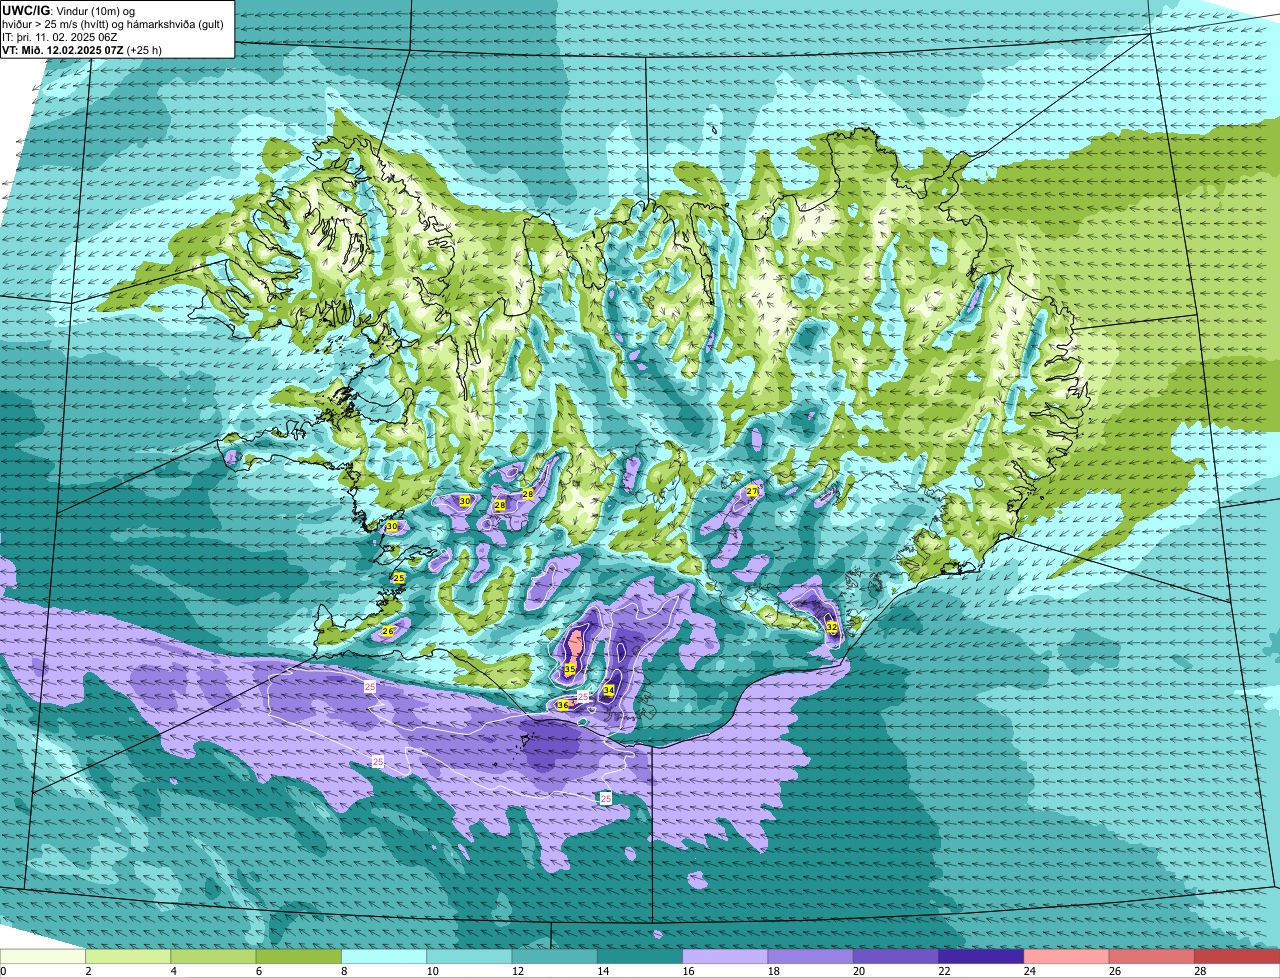Click the 26–28 m/s salmon red legend swatch
The width and height of the screenshot is (1280, 978).
point(1152,956)
